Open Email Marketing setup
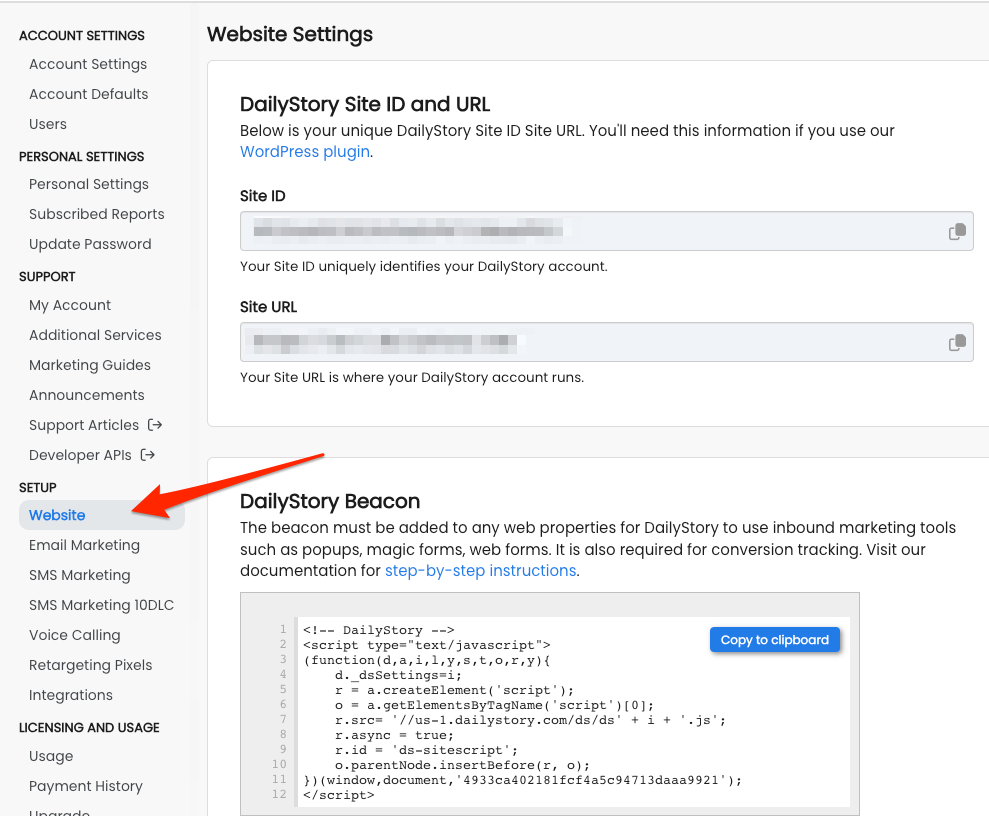Image resolution: width=989 pixels, height=816 pixels. point(85,545)
